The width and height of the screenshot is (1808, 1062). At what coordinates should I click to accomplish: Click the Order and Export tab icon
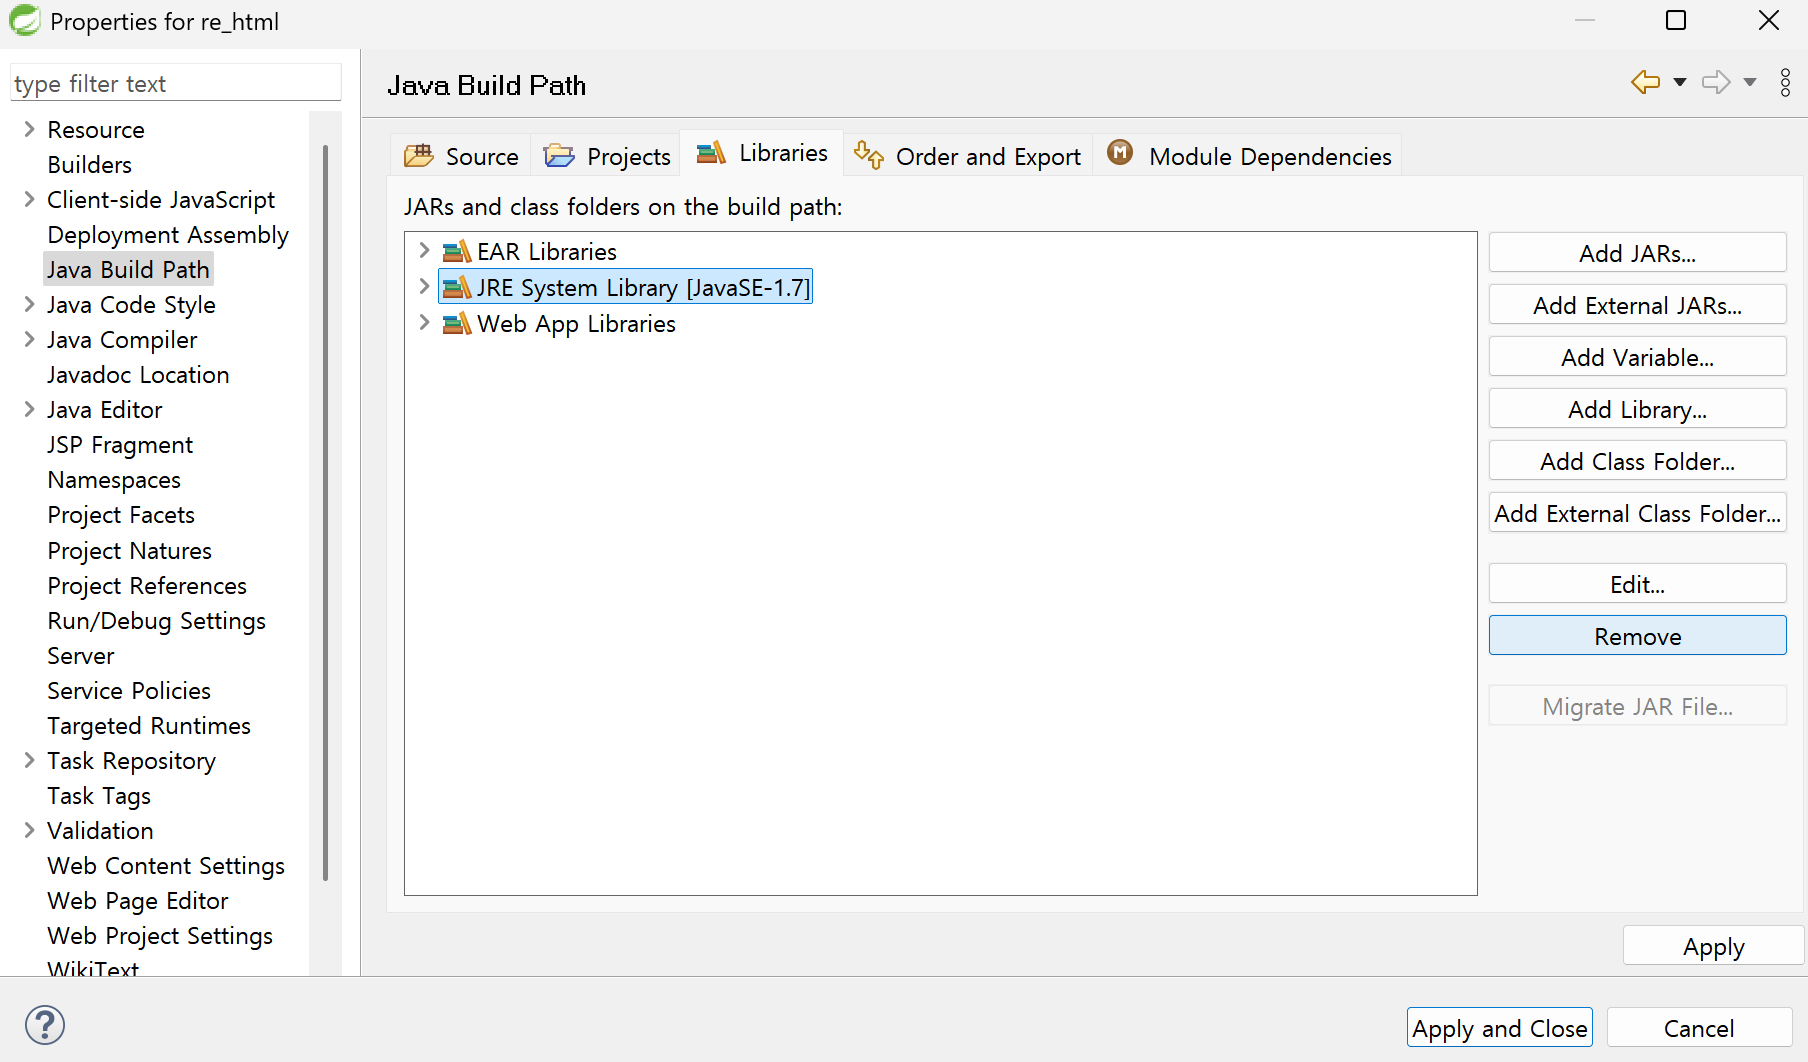click(869, 155)
